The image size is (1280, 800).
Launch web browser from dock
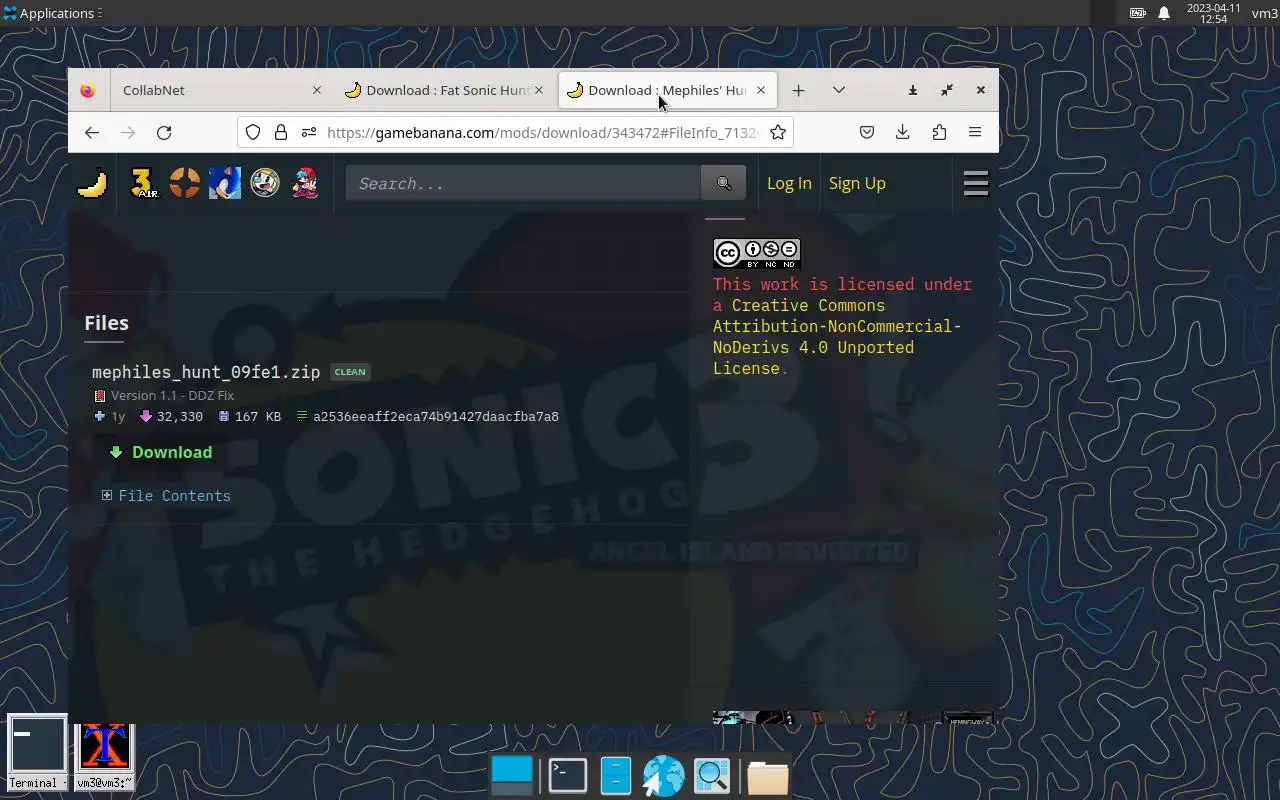point(663,776)
